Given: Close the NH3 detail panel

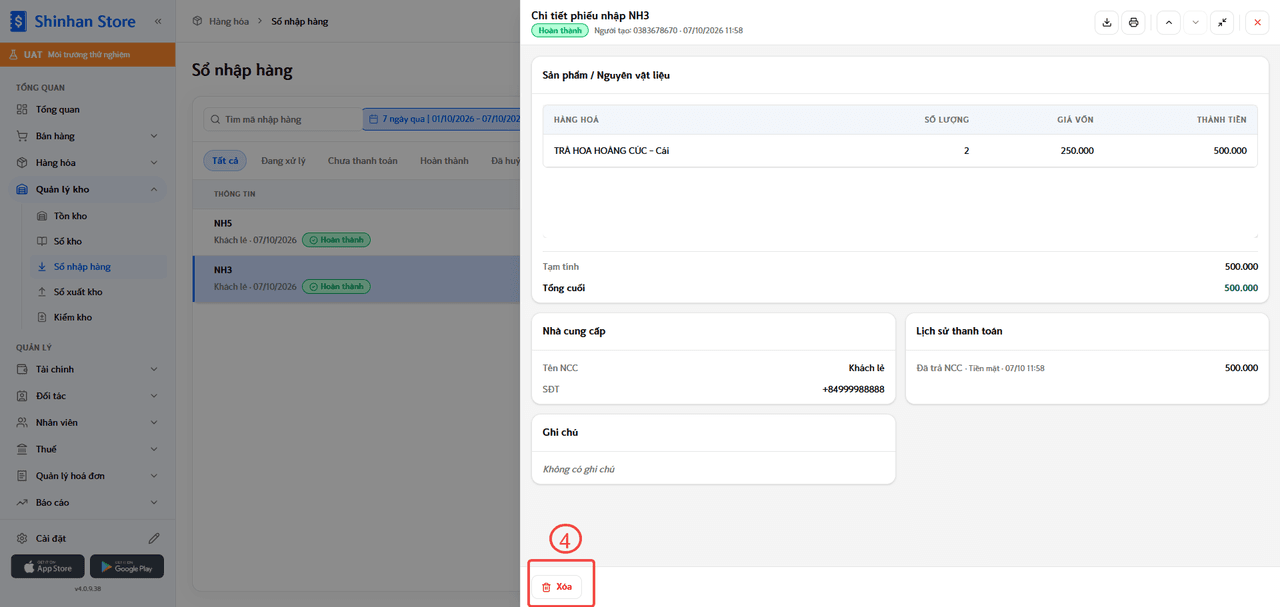Looking at the screenshot, I should pos(1257,22).
